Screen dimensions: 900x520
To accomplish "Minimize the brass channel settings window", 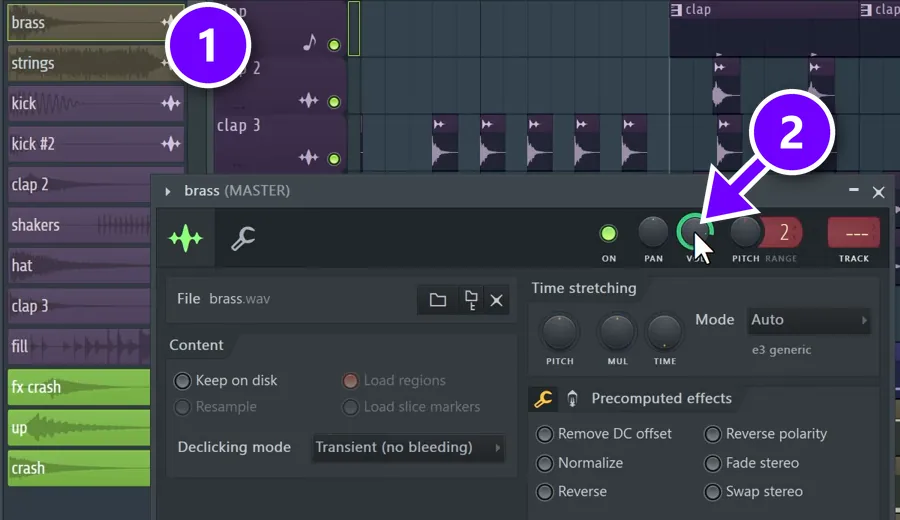I will (x=854, y=190).
